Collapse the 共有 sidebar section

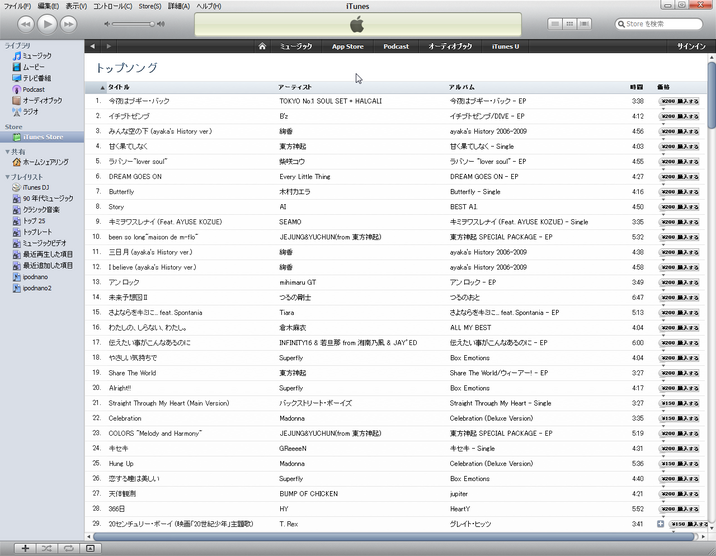point(7,152)
